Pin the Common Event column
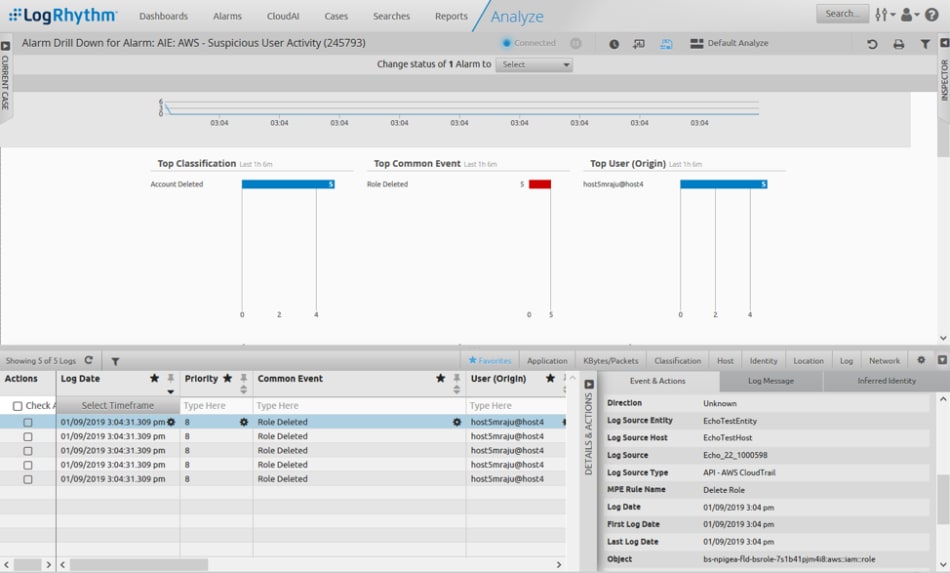This screenshot has width=950, height=573. tap(457, 378)
